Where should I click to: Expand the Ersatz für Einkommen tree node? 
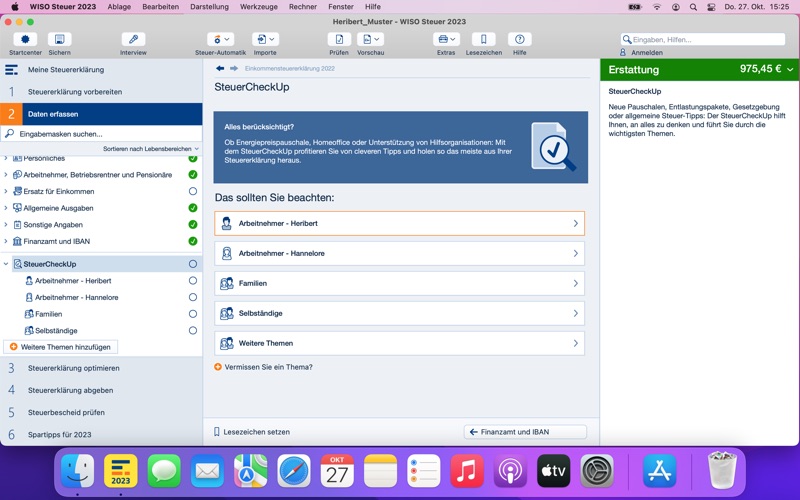pos(6,191)
